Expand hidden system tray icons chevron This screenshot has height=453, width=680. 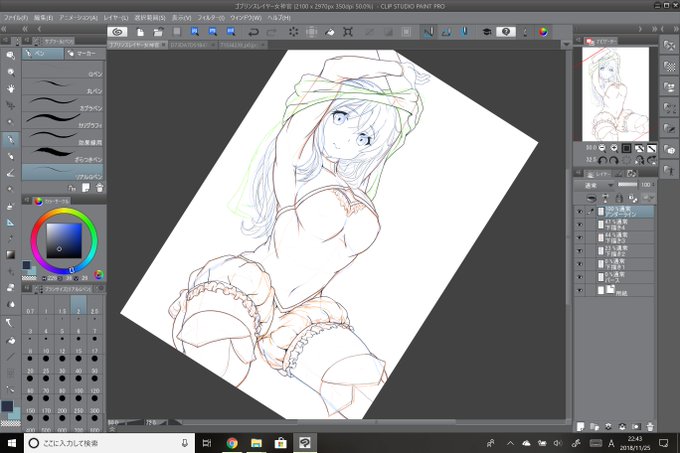click(510, 443)
